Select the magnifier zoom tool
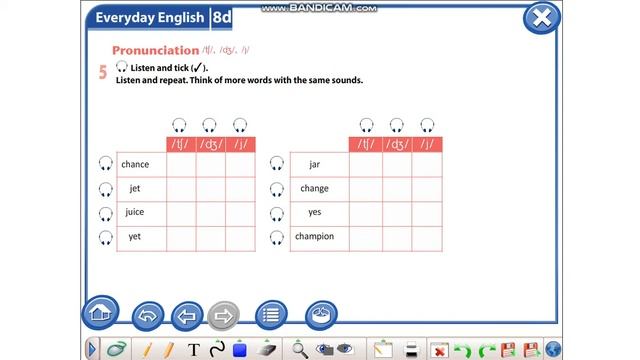This screenshot has height=360, width=640. [300, 349]
